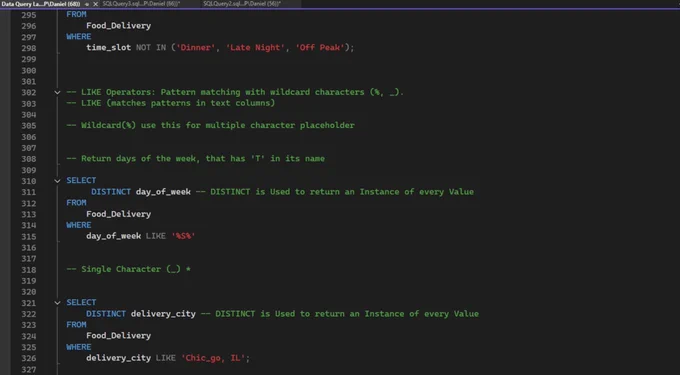Click the NOT IN keyword on line 298
The height and width of the screenshot is (375, 680).
[x=151, y=48]
